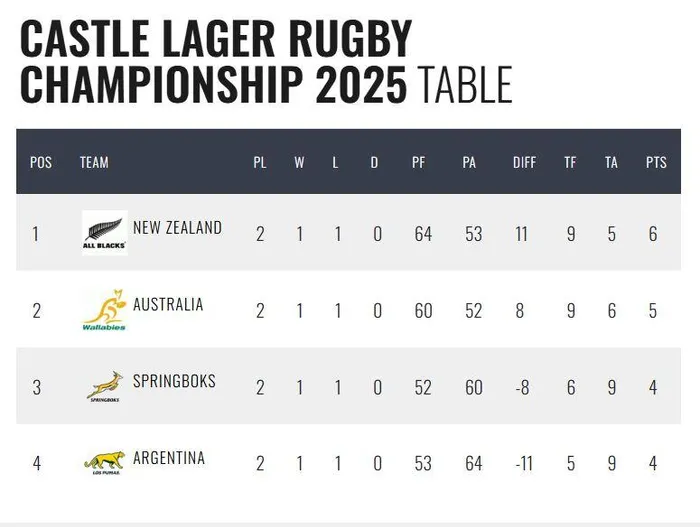700x527 pixels.
Task: Click the Wallabies logo
Action: point(104,310)
